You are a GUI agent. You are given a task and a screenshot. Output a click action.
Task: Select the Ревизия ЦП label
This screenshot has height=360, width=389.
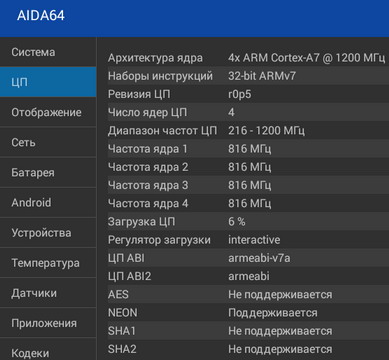139,94
